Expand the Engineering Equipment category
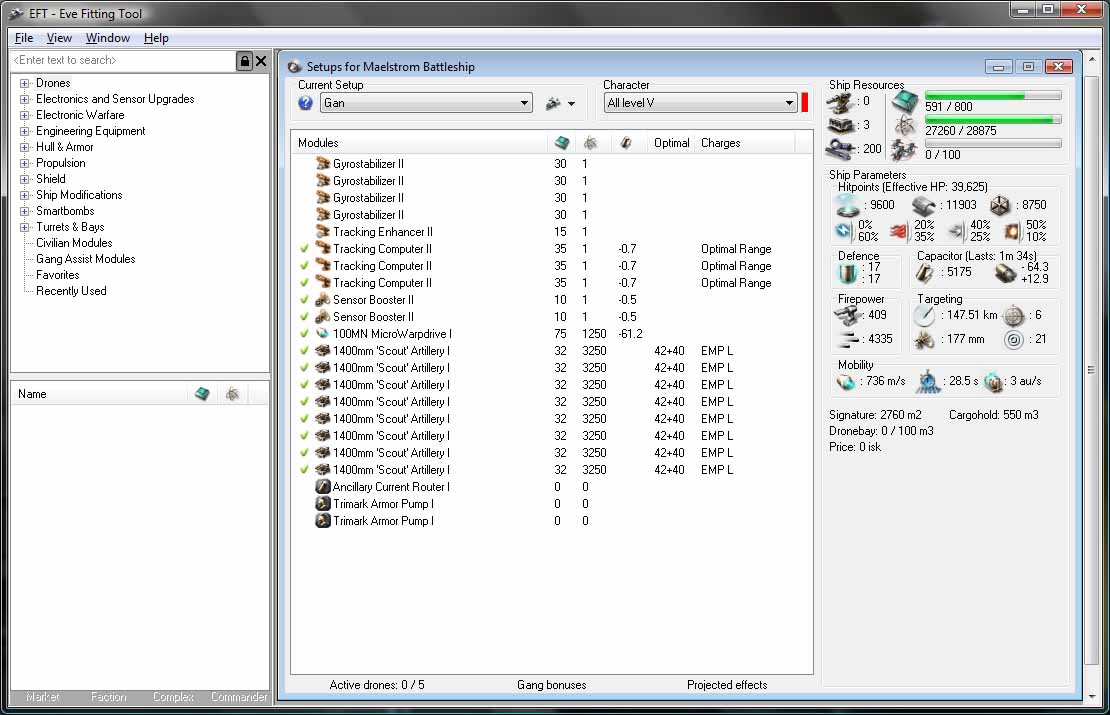 point(25,132)
